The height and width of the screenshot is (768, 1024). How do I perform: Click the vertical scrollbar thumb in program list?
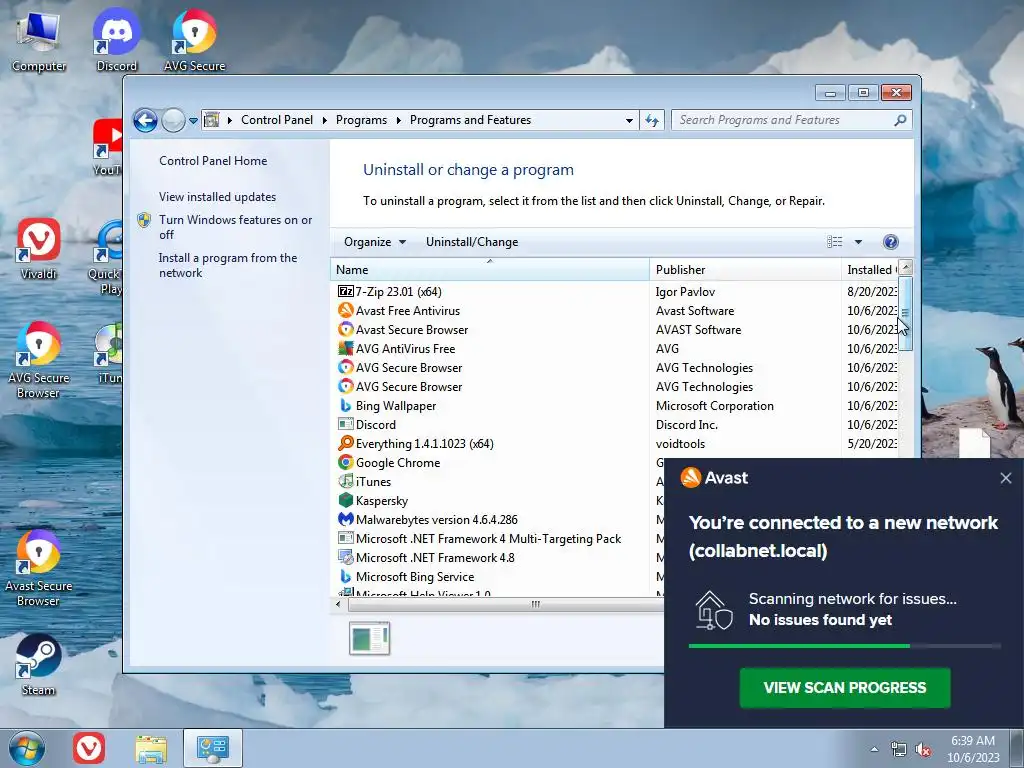click(x=905, y=313)
